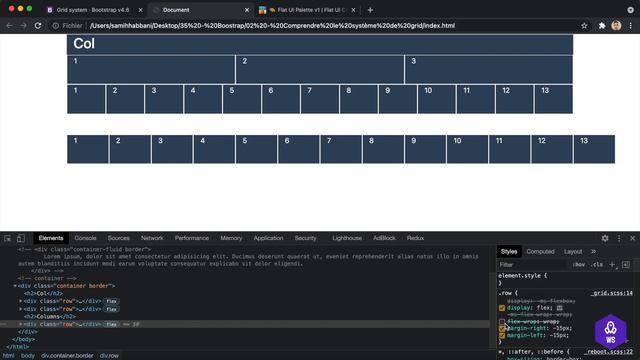
Task: Click the browser address bar URL
Action: (272, 26)
